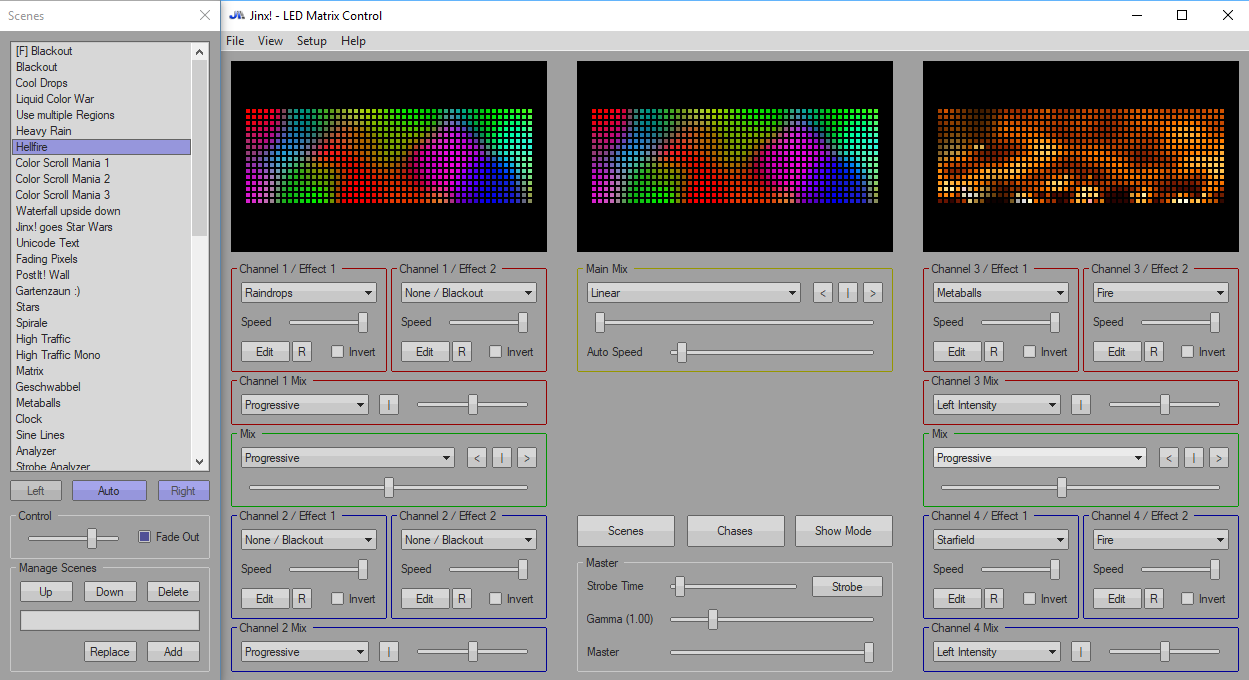The height and width of the screenshot is (680, 1249).
Task: Click Main Mix right arrow button
Action: point(872,293)
